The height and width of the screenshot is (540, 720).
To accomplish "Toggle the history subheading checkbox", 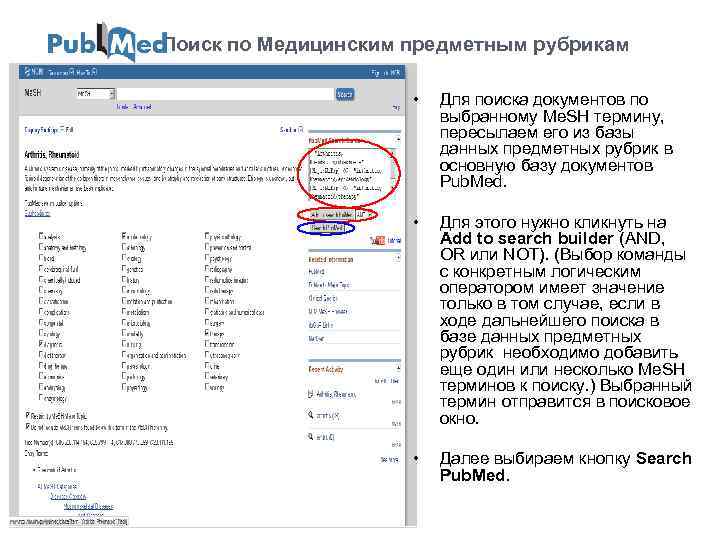I will pos(124,280).
